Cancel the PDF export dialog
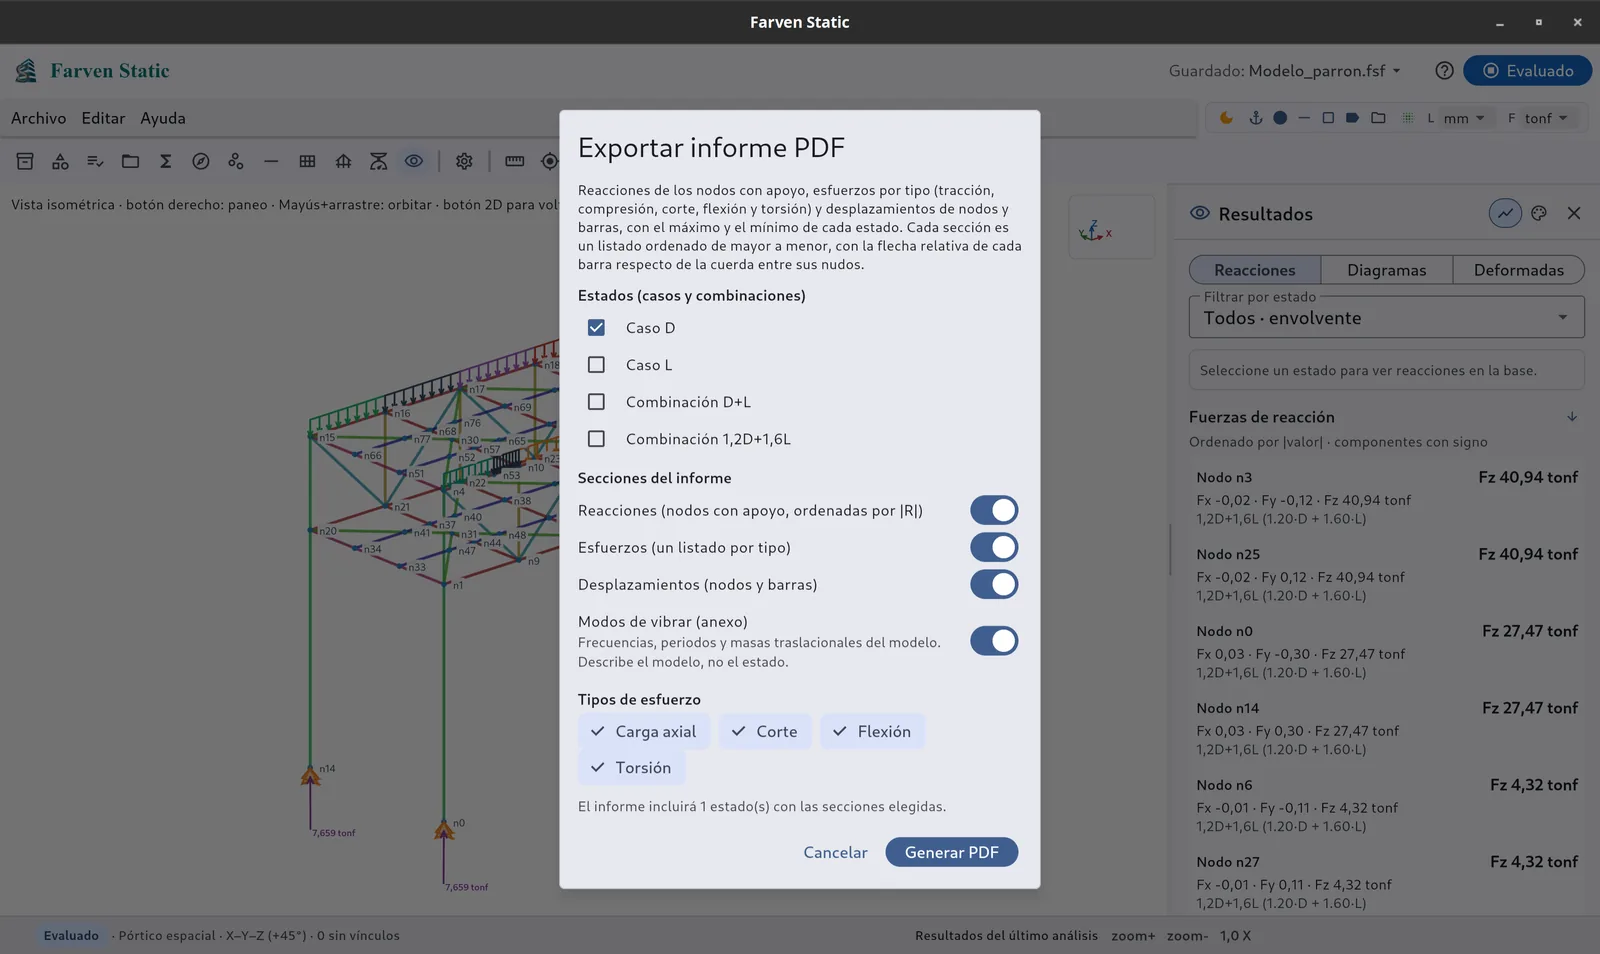Image resolution: width=1600 pixels, height=954 pixels. [x=835, y=852]
